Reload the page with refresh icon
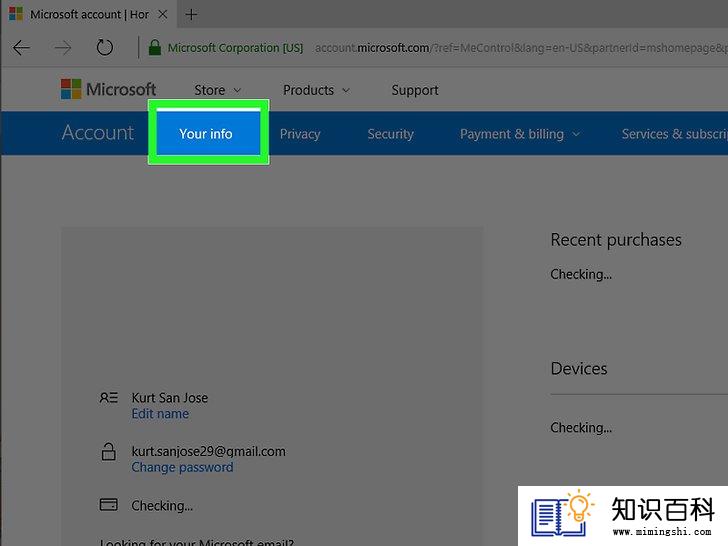 (x=104, y=47)
